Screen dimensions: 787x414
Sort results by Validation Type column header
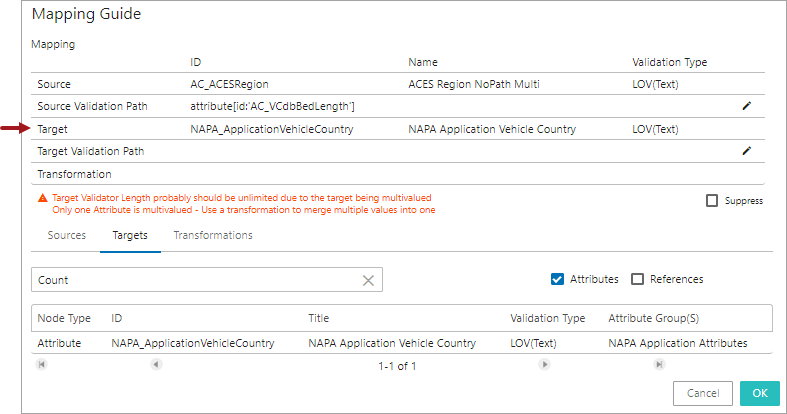point(547,318)
